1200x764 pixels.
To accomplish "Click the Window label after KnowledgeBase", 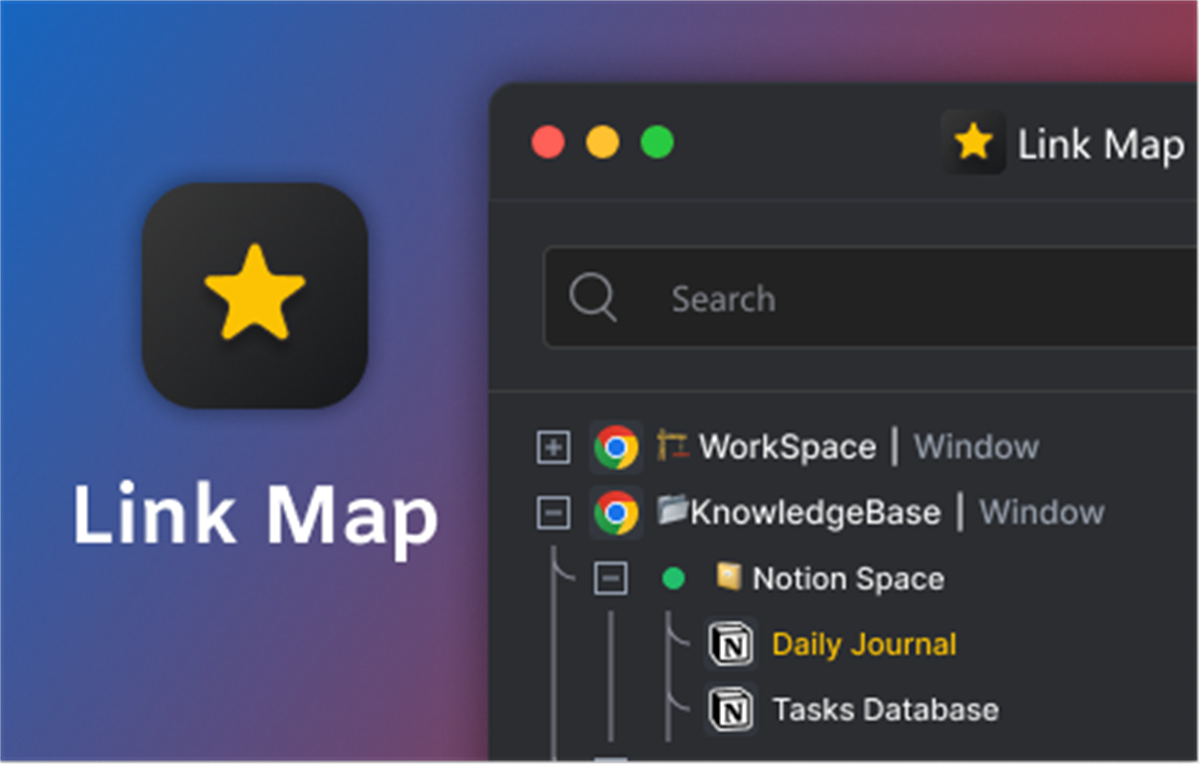I will (1042, 513).
